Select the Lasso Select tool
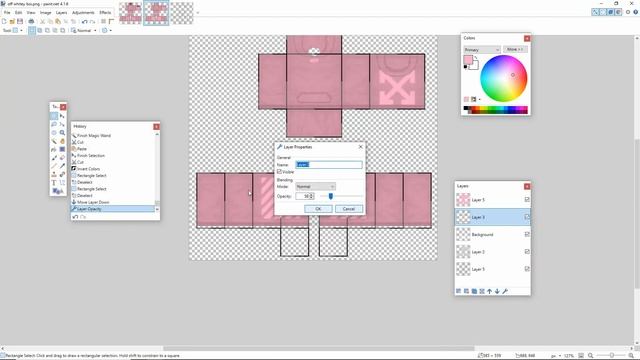This screenshot has height=360, width=640. pyautogui.click(x=54, y=124)
